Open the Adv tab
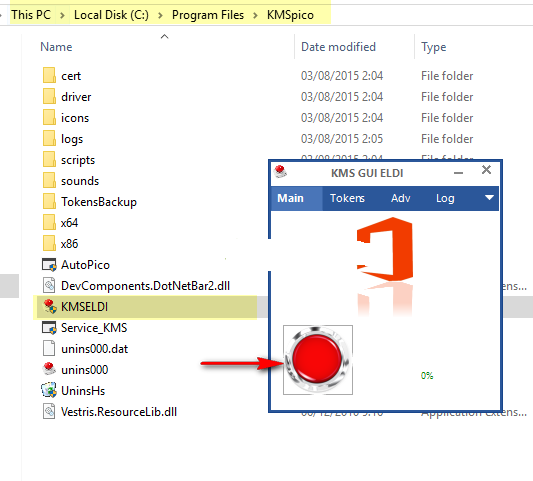533x481 pixels. 400,198
